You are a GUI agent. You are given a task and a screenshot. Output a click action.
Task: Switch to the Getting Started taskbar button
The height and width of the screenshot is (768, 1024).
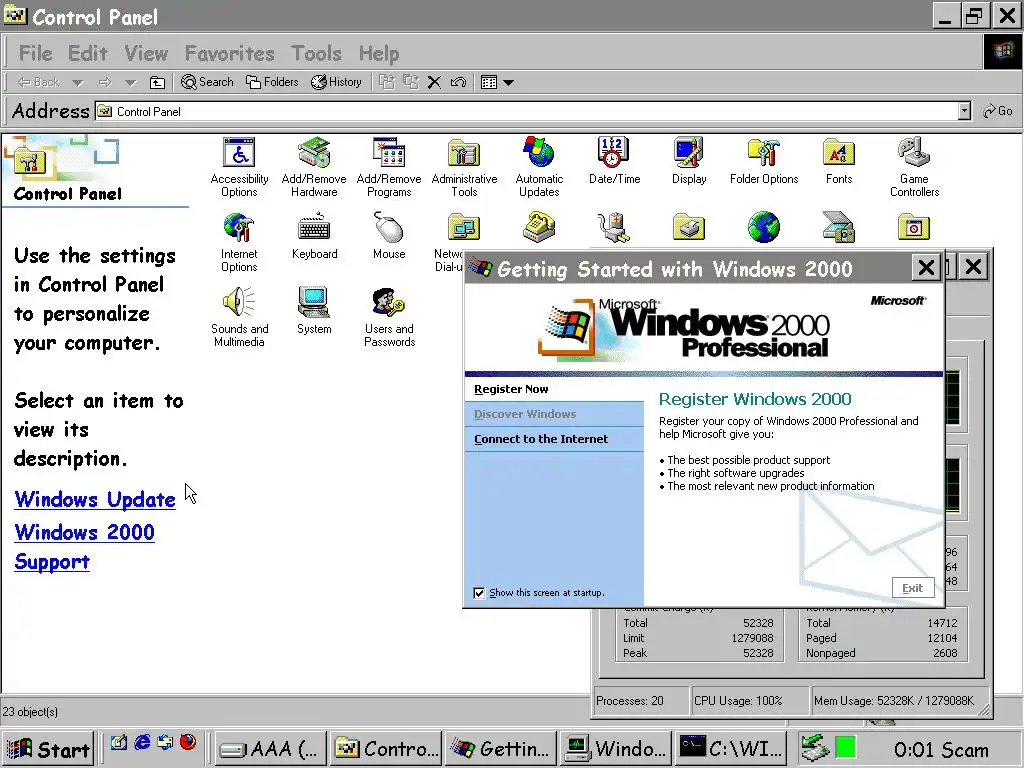(501, 749)
